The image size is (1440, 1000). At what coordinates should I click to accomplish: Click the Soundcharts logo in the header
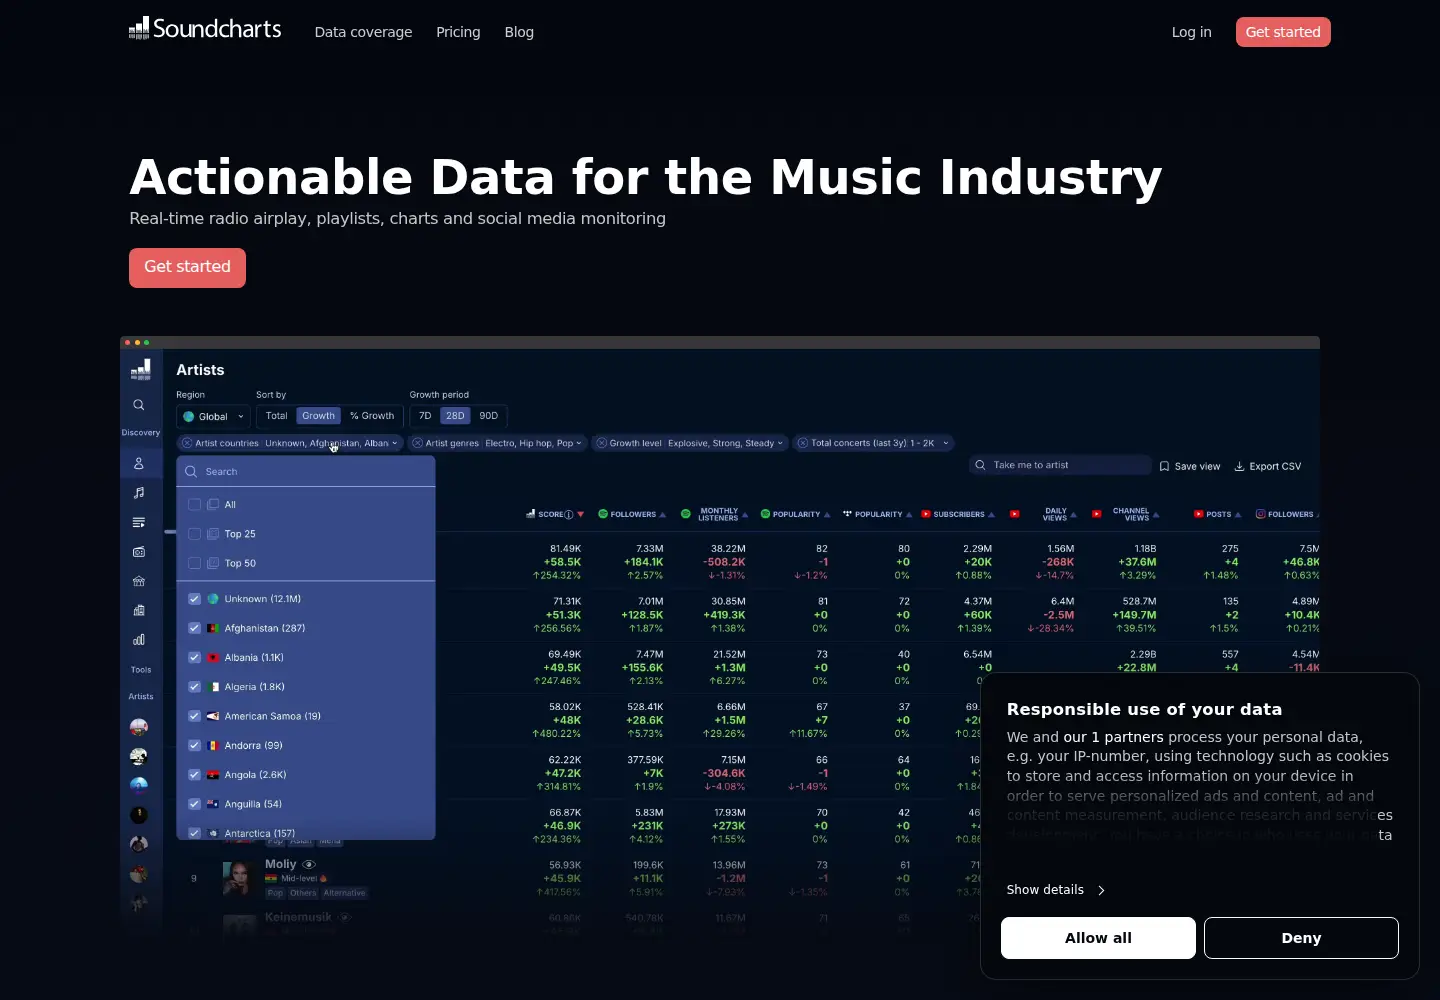205,29
